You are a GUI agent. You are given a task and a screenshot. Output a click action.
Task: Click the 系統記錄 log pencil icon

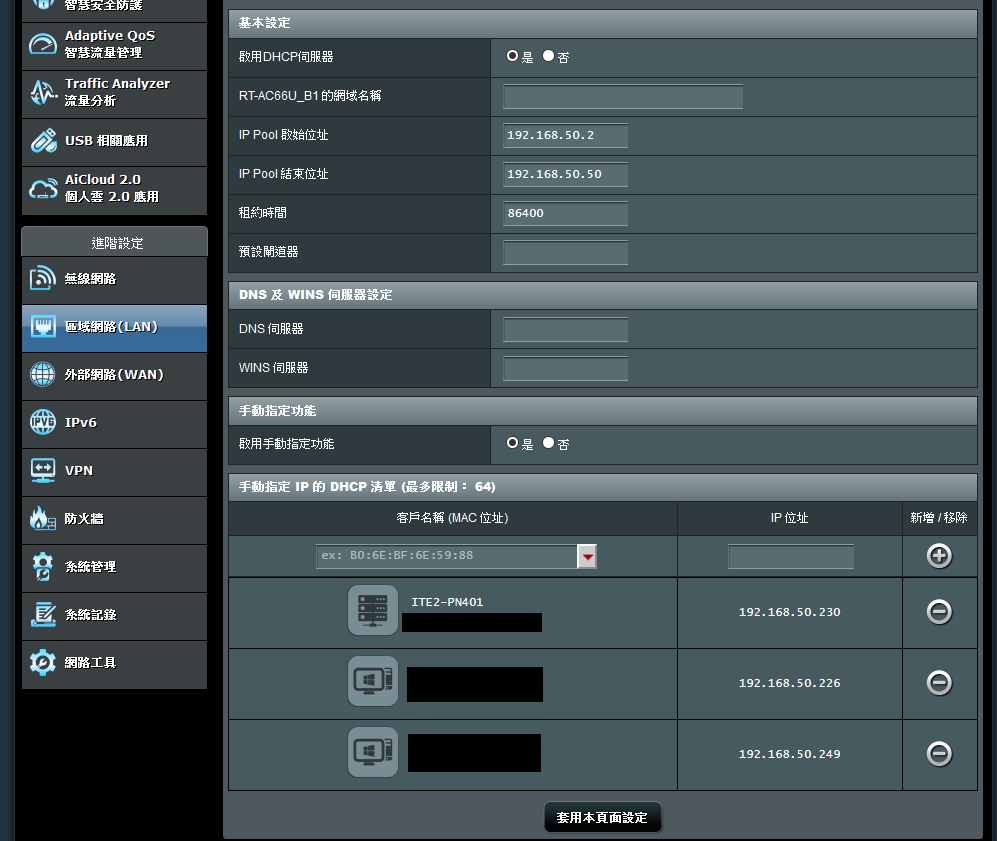(x=43, y=614)
